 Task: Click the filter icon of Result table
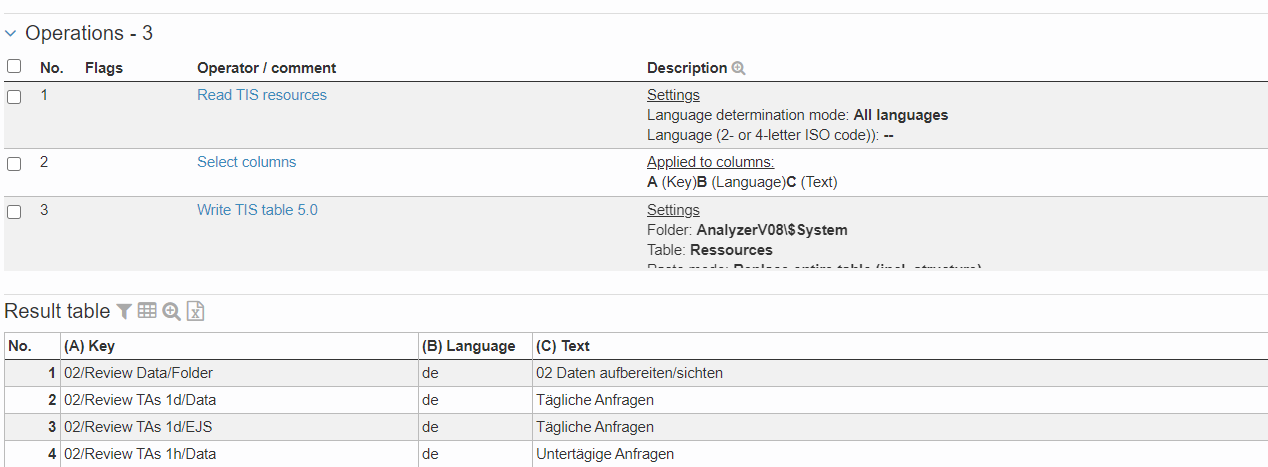(124, 311)
